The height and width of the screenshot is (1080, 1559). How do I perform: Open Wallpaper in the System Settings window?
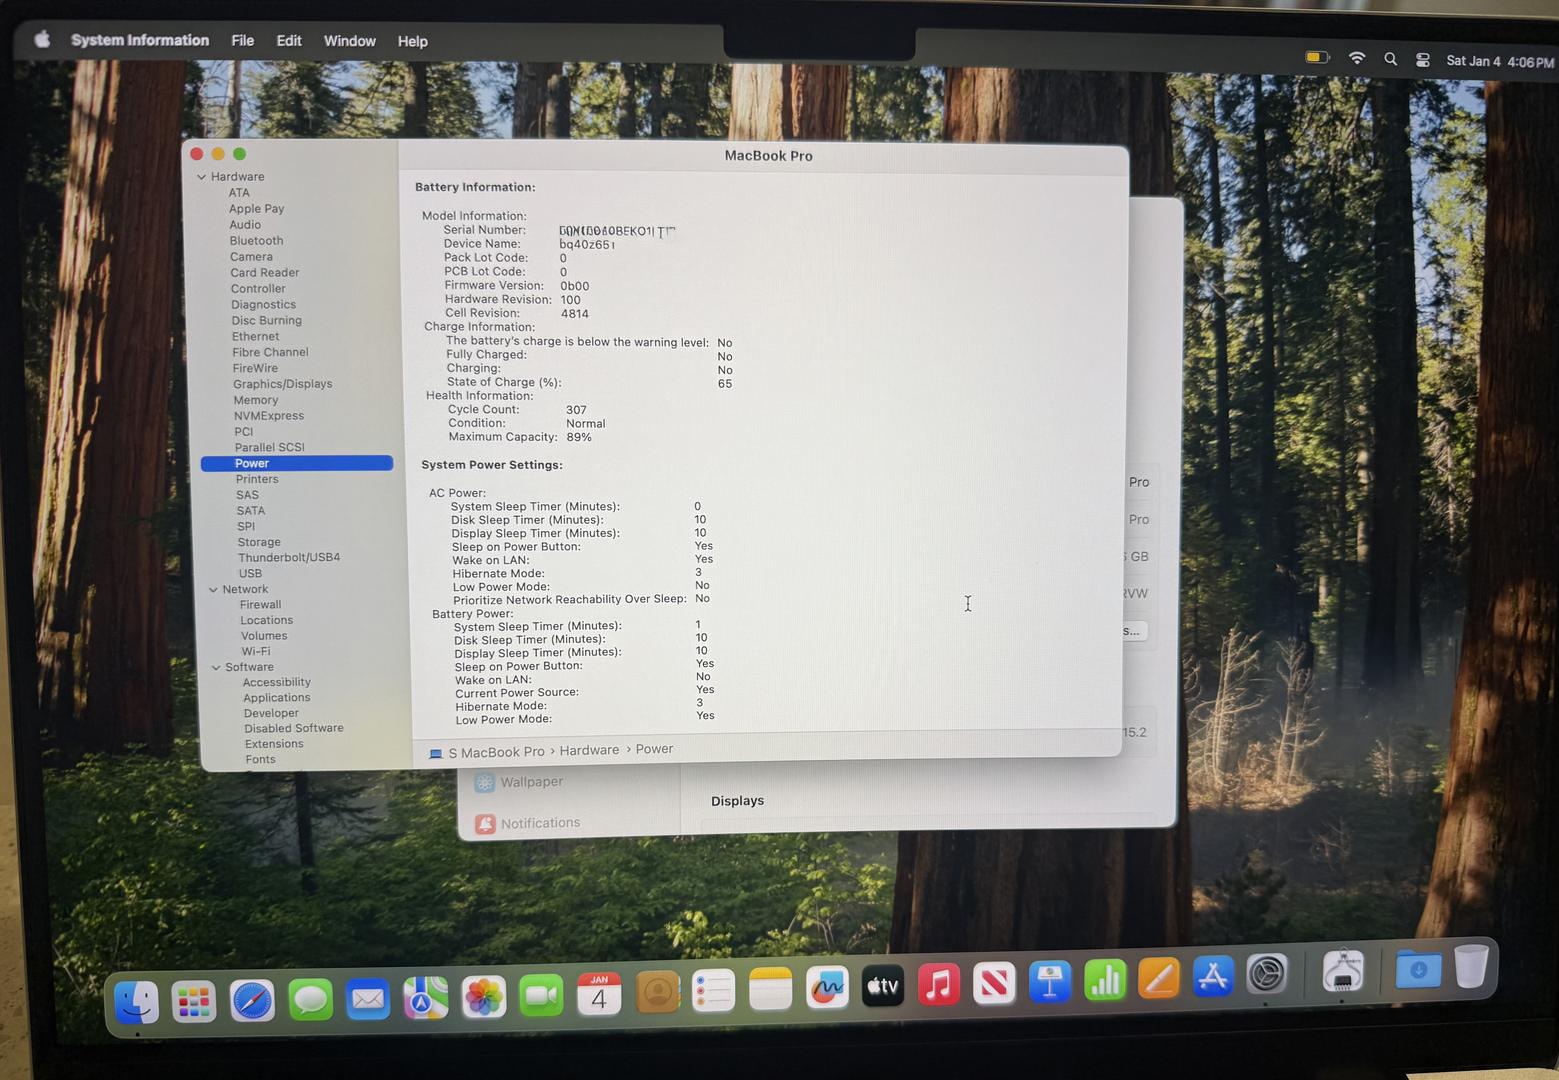520,782
